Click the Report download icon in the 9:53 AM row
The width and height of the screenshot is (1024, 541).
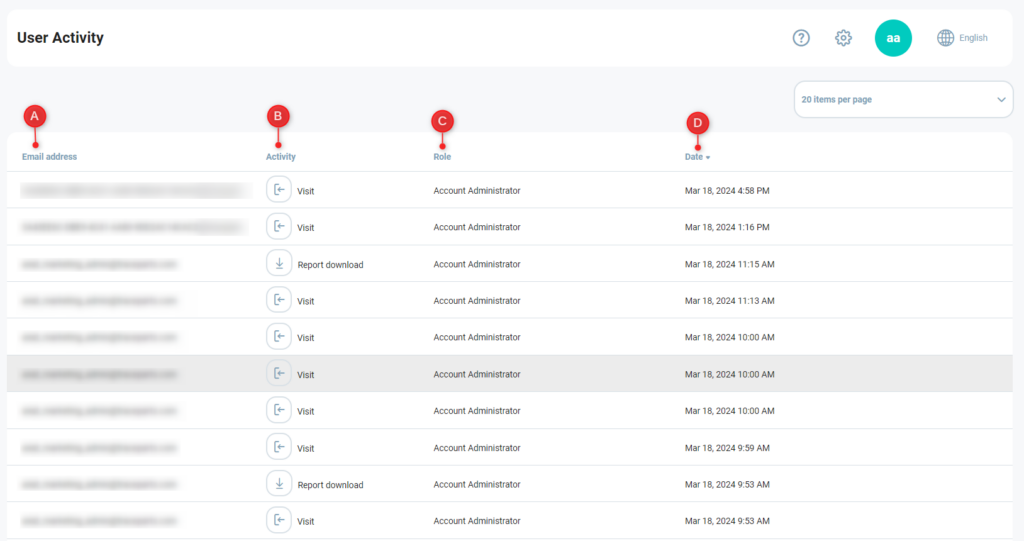[x=279, y=484]
